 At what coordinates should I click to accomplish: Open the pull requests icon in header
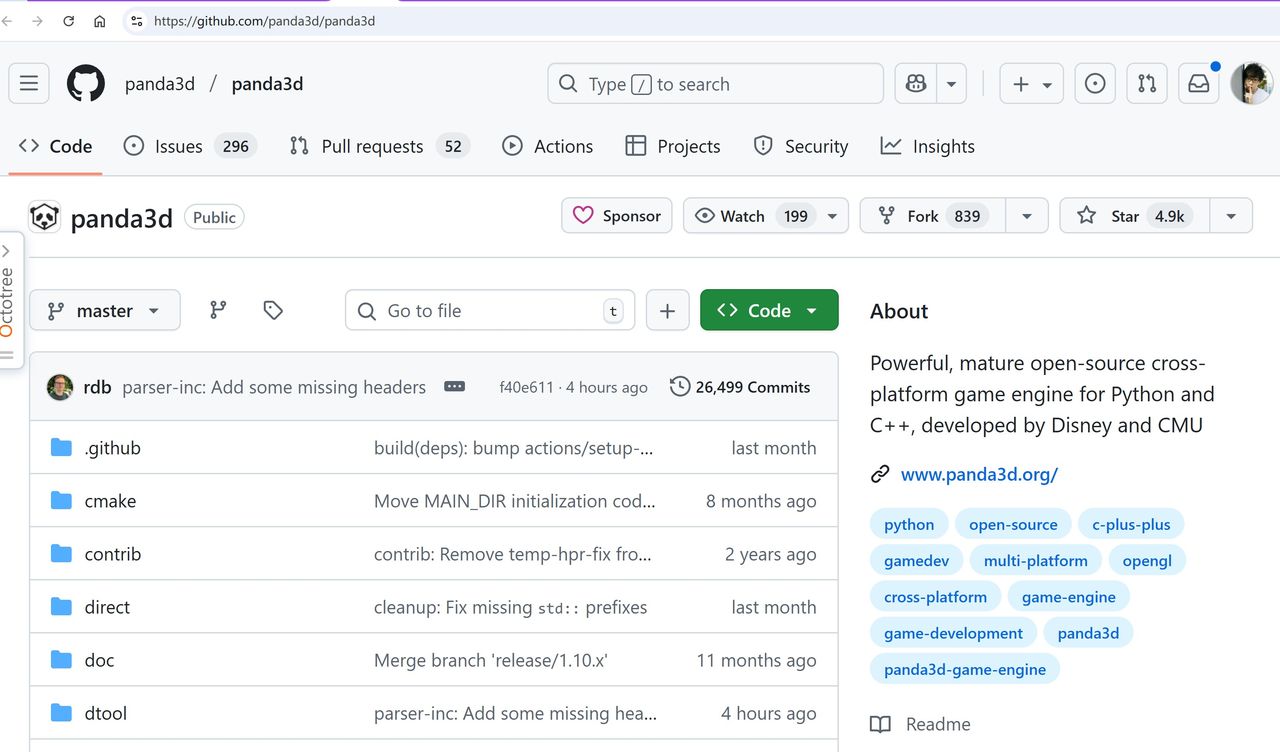(1147, 84)
